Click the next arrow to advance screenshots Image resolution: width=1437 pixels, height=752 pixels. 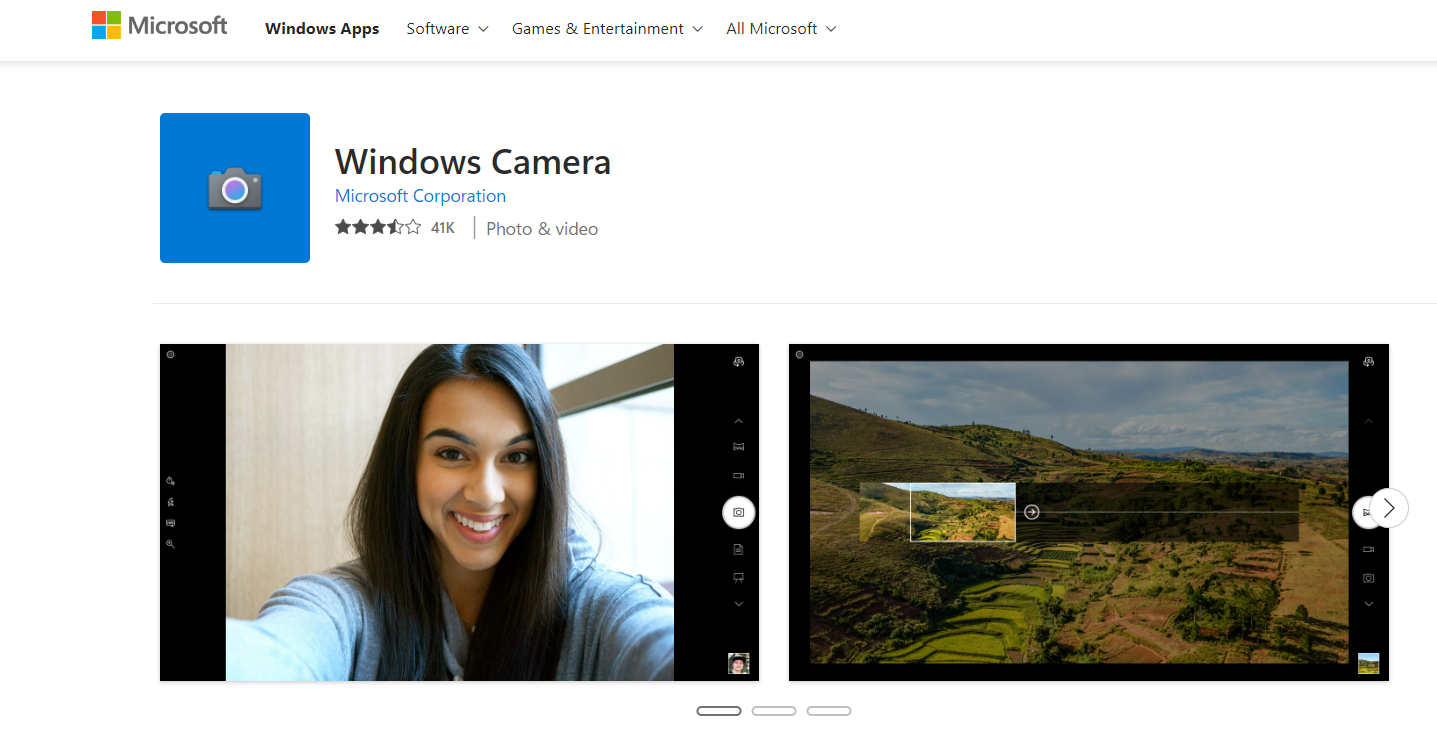[1389, 508]
